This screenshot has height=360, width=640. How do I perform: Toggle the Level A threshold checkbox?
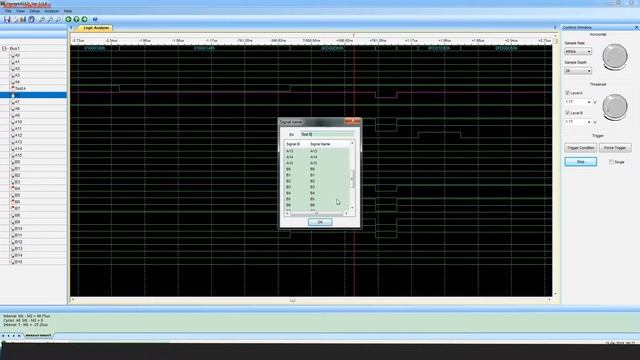coord(567,93)
